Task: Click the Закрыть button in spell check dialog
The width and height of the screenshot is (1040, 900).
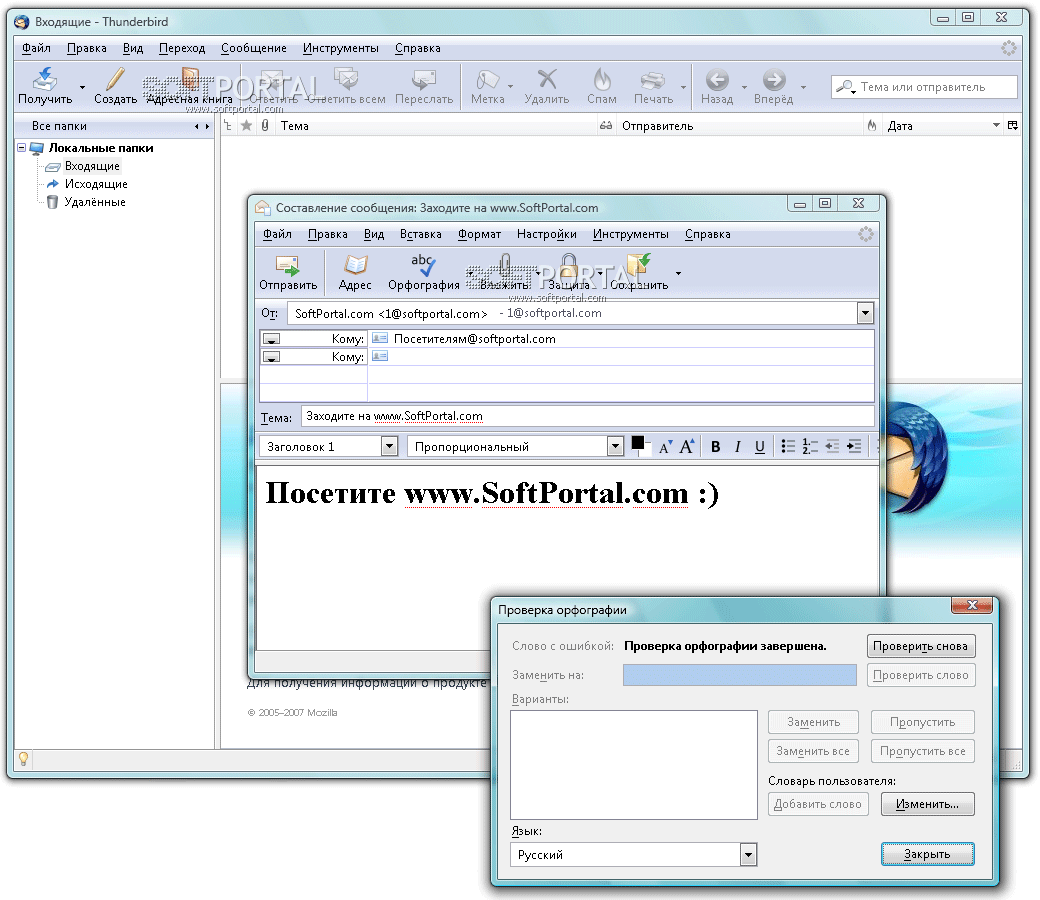Action: click(x=927, y=854)
